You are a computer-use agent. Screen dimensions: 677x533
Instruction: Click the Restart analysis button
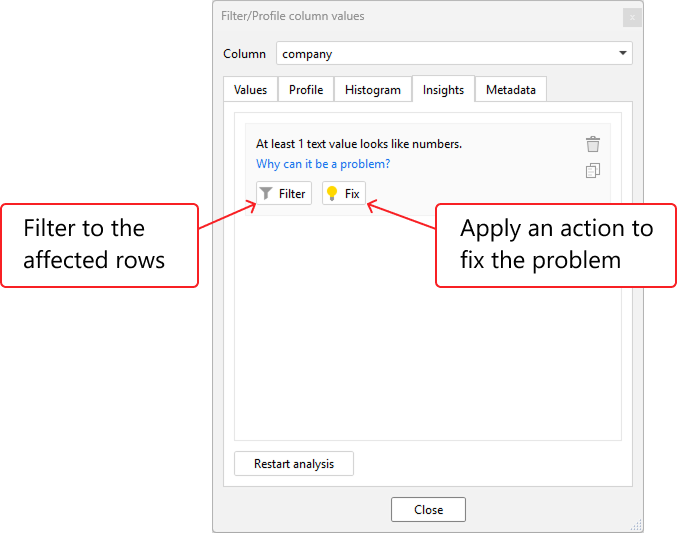pos(294,463)
